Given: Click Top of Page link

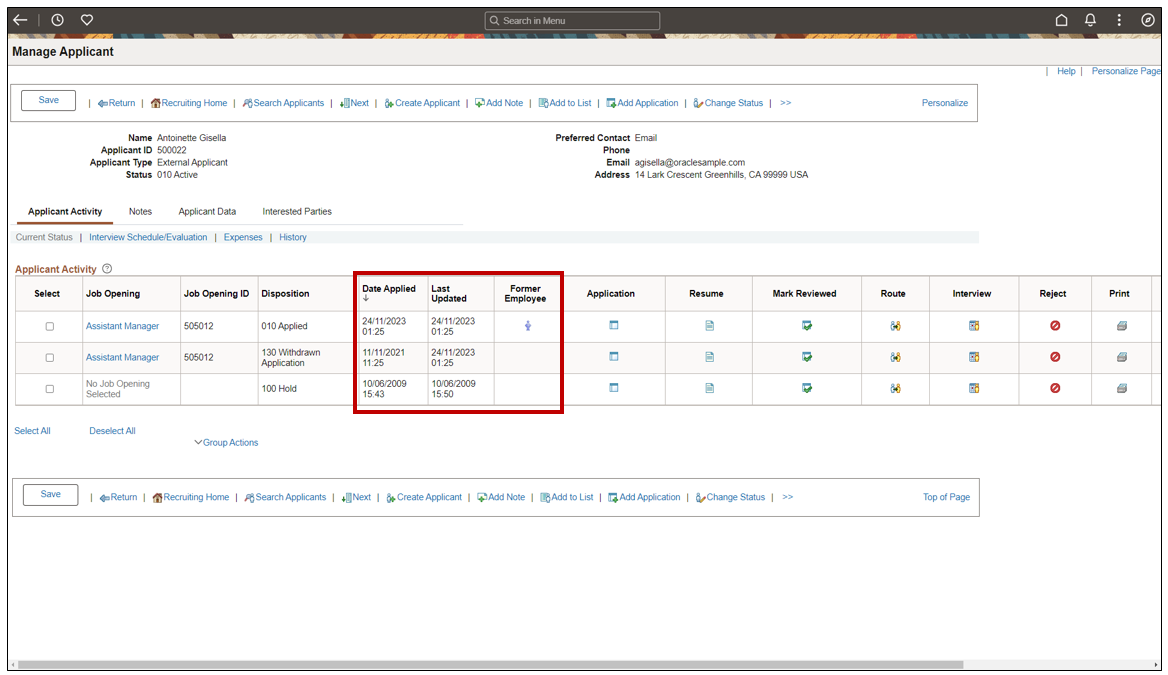Looking at the screenshot, I should pyautogui.click(x=946, y=497).
